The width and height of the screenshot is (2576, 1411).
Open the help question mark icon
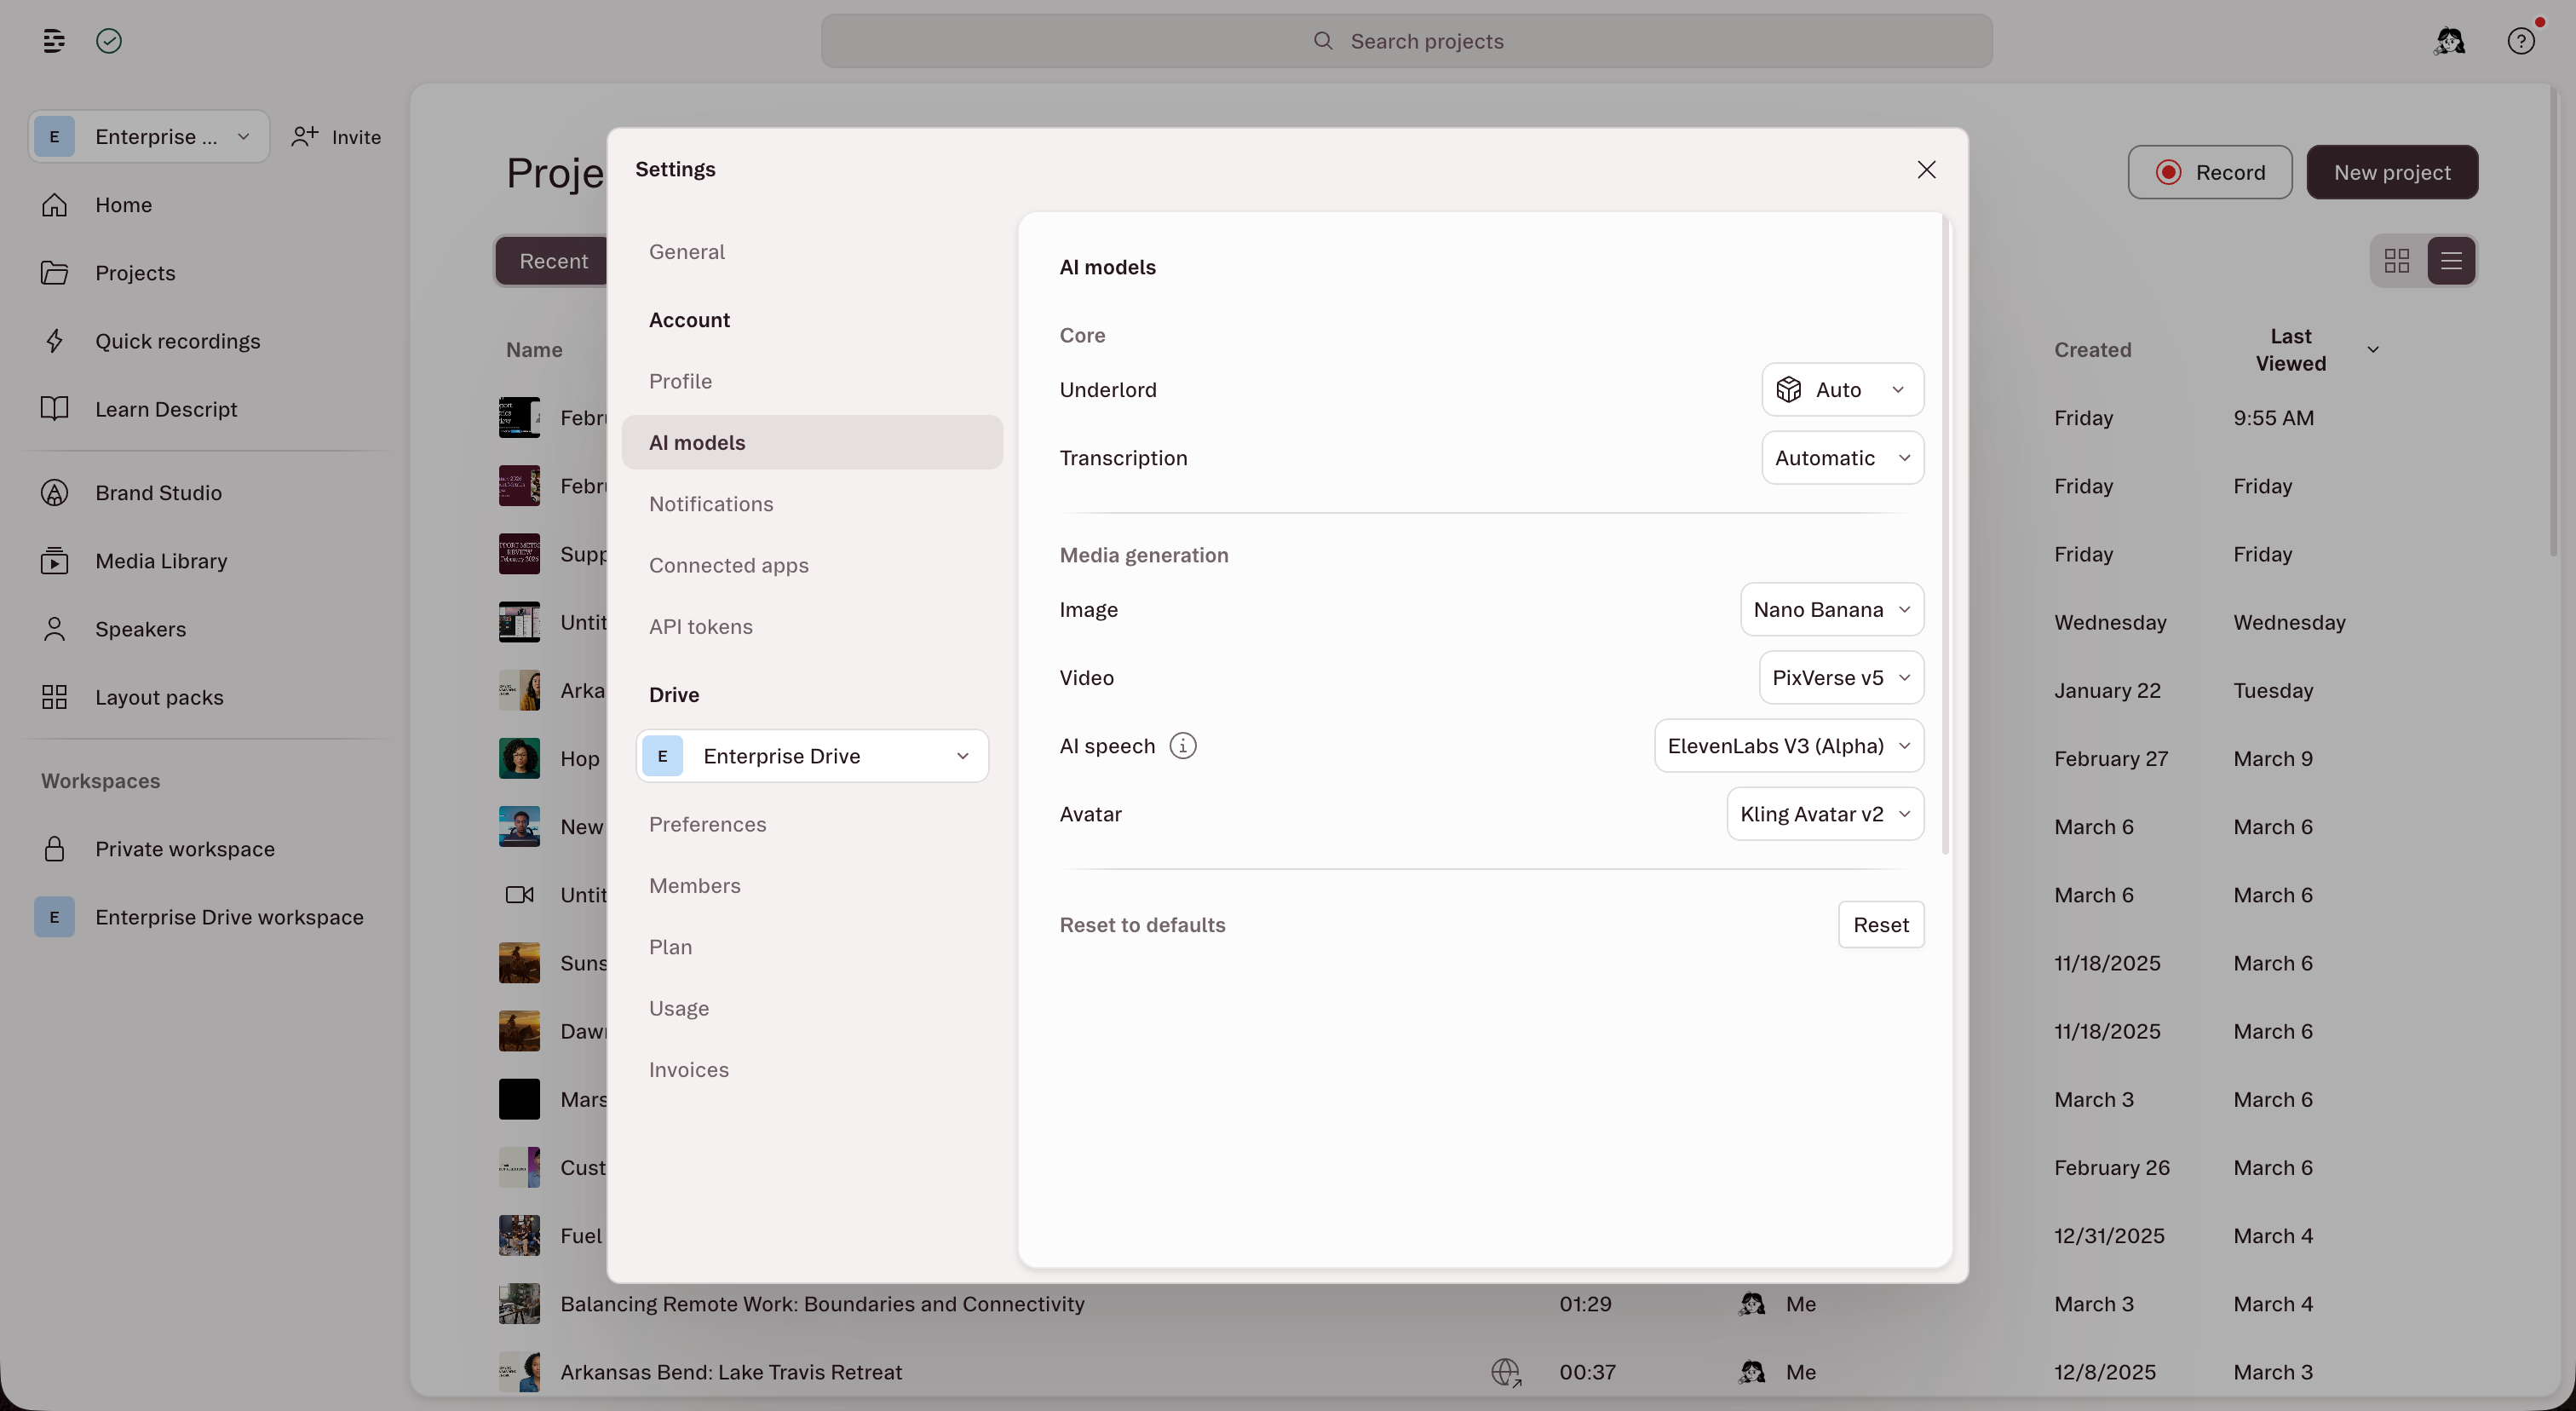2521,41
